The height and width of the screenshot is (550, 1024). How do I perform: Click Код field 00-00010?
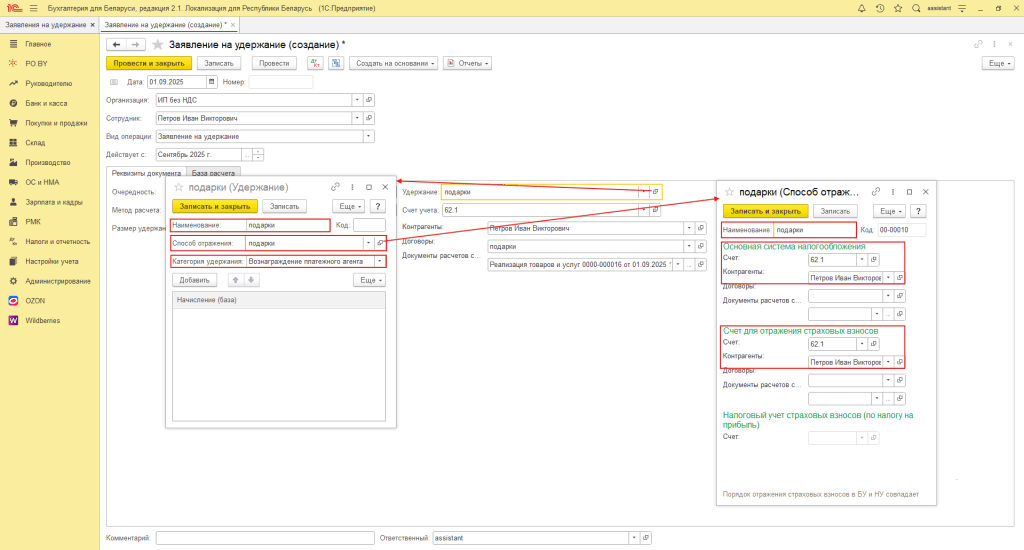(902, 229)
